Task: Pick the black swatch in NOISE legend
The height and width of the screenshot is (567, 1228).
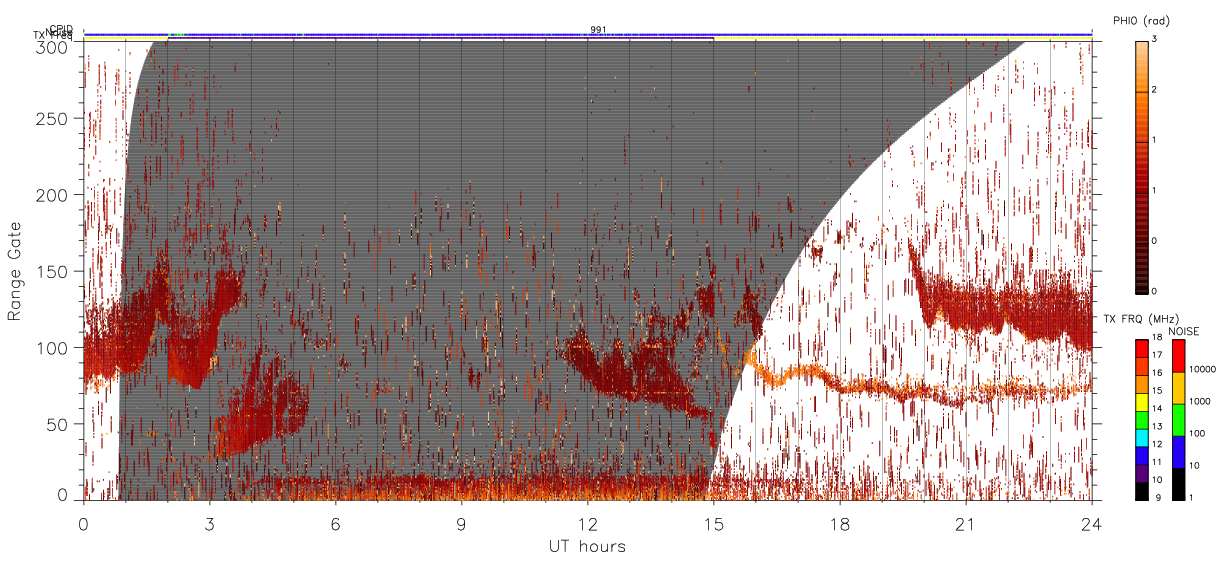Action: (x=1179, y=484)
